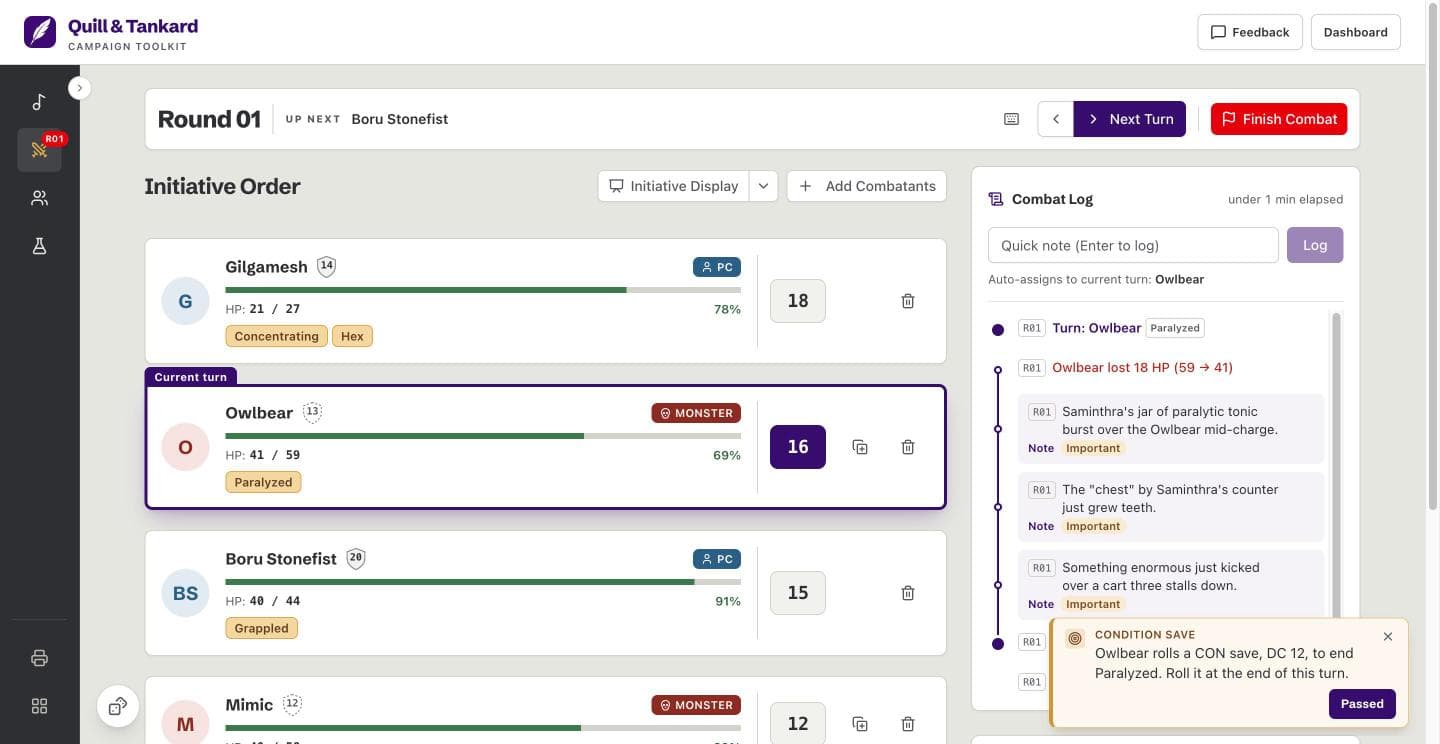1440x744 pixels.
Task: Click the Hex condition tag on Gilgamesh
Action: [352, 336]
